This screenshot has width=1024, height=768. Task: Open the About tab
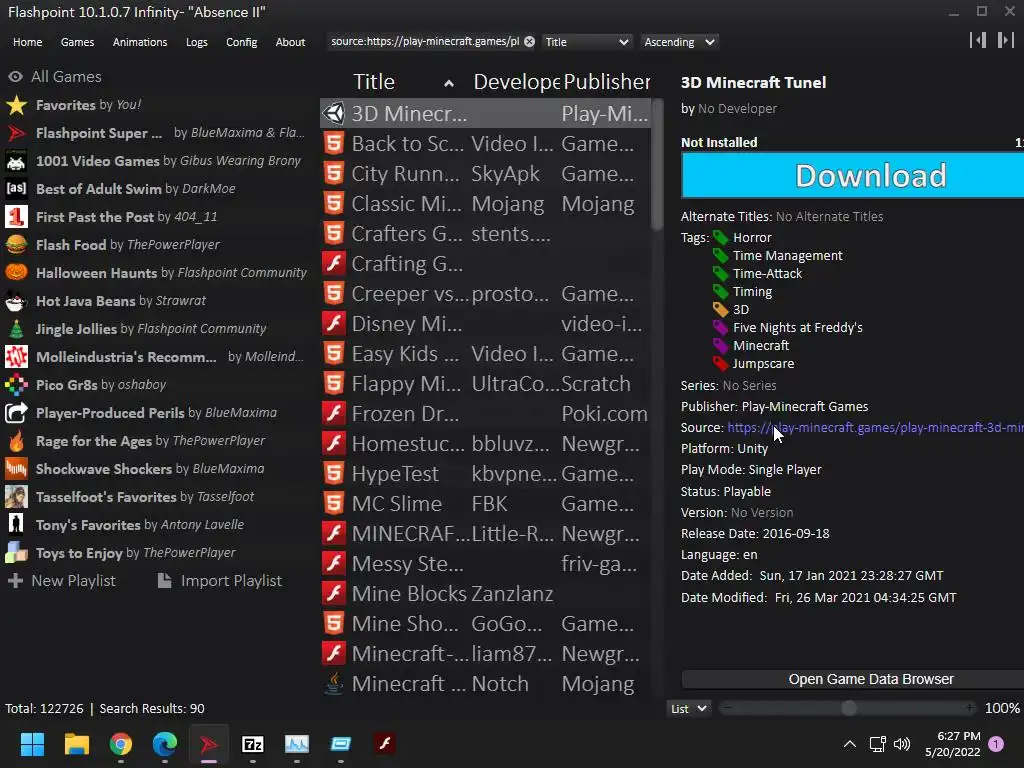[290, 42]
